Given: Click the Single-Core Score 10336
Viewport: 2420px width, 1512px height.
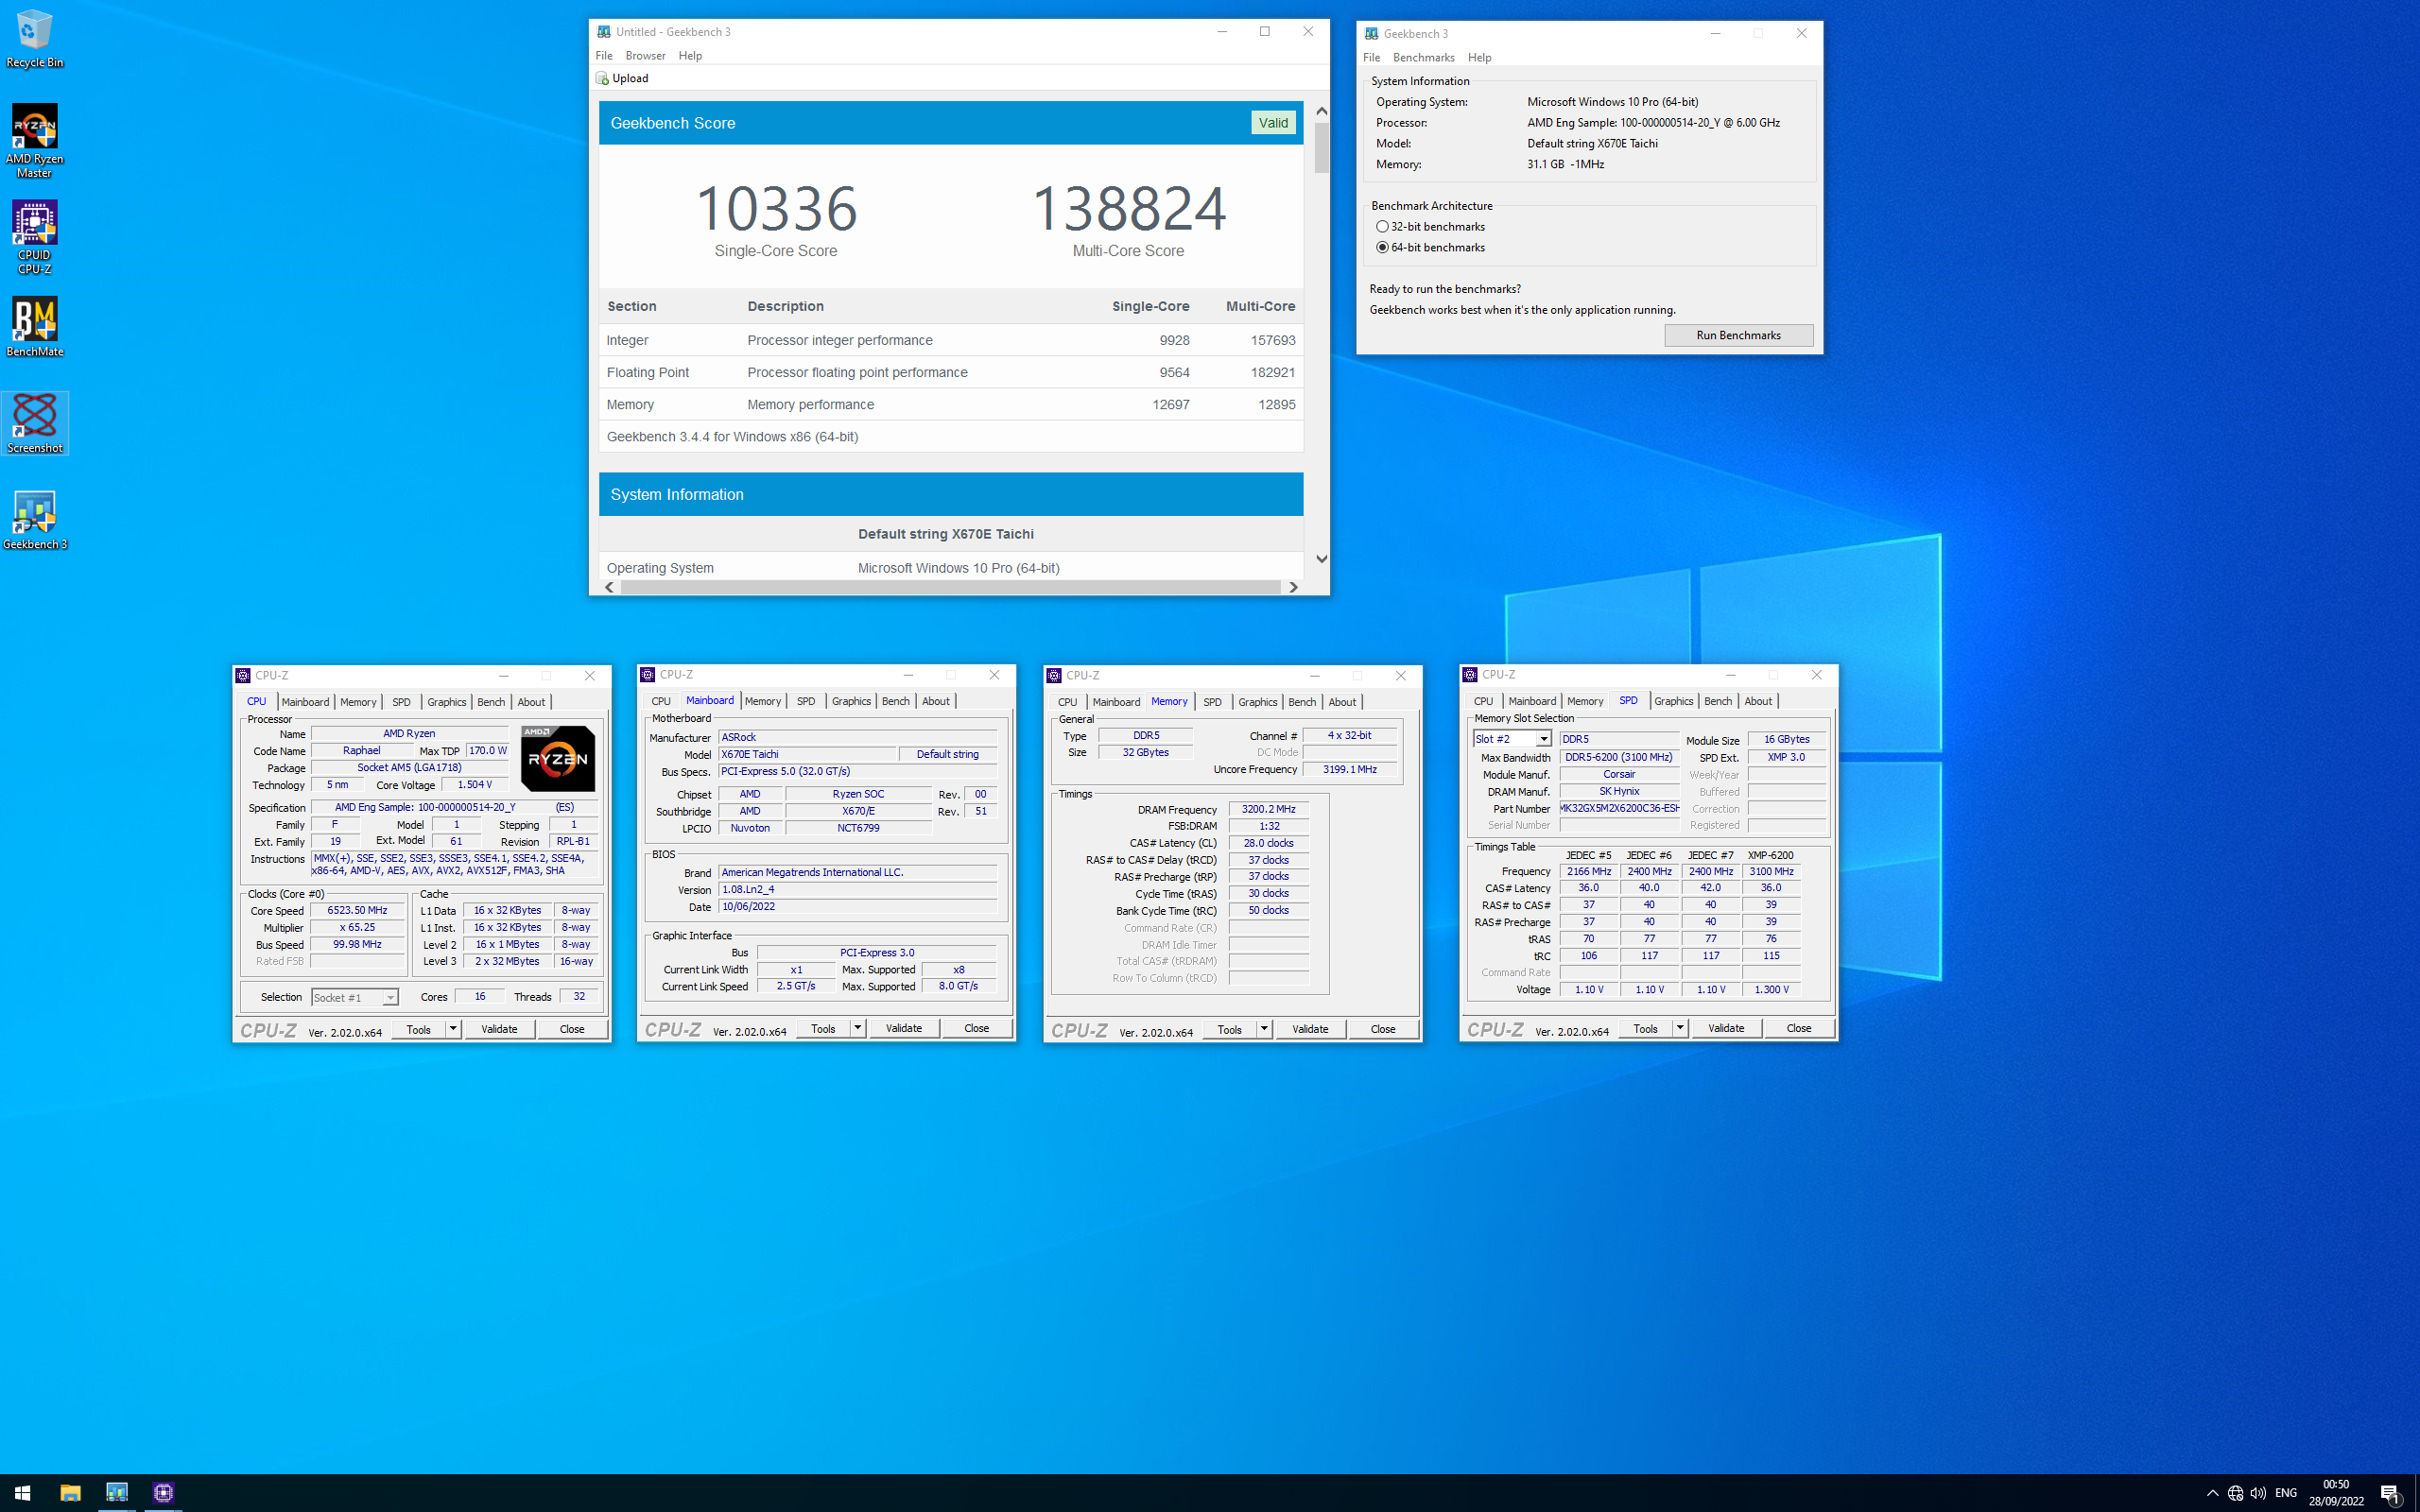Looking at the screenshot, I should pyautogui.click(x=776, y=208).
